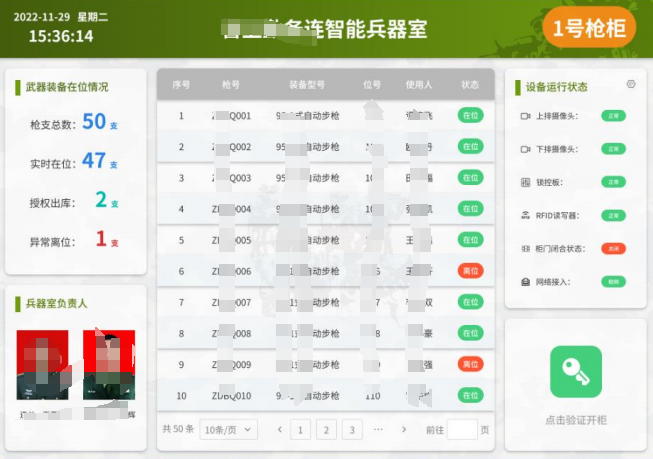Click 设备运行状态 panel title
Image resolution: width=653 pixels, height=459 pixels.
pos(556,87)
